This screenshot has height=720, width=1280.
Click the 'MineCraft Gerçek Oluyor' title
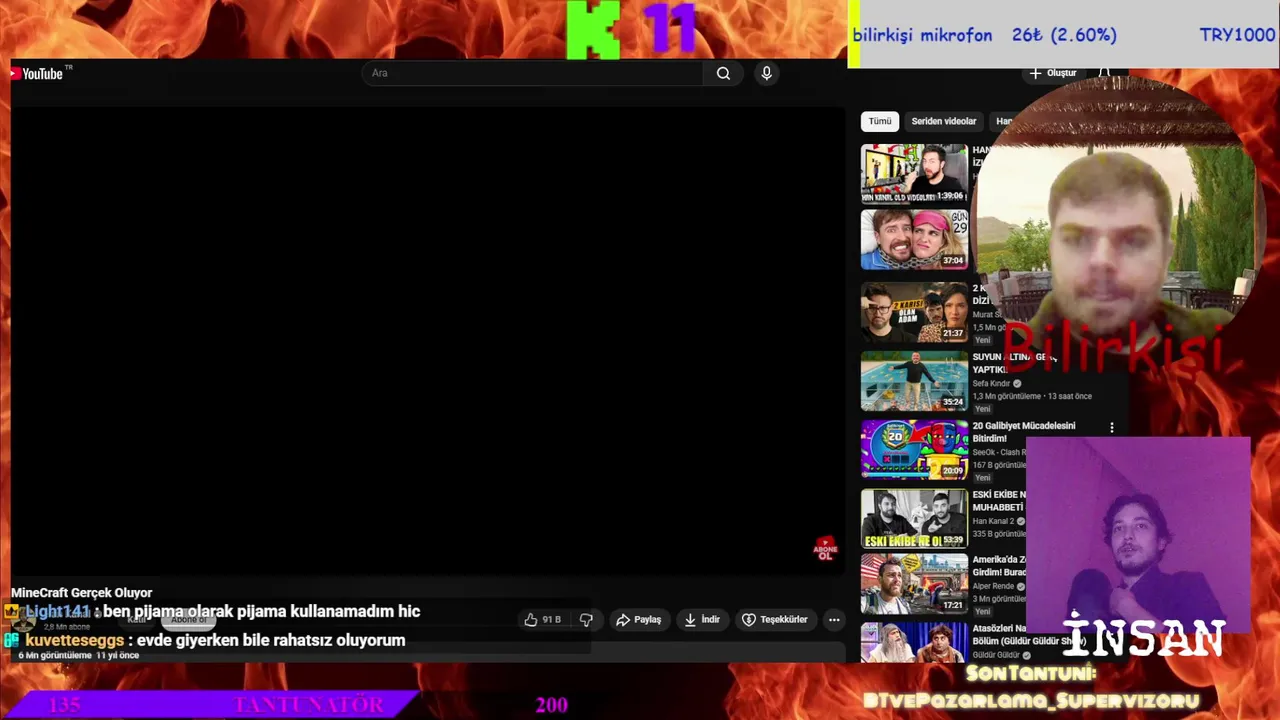[x=82, y=593]
